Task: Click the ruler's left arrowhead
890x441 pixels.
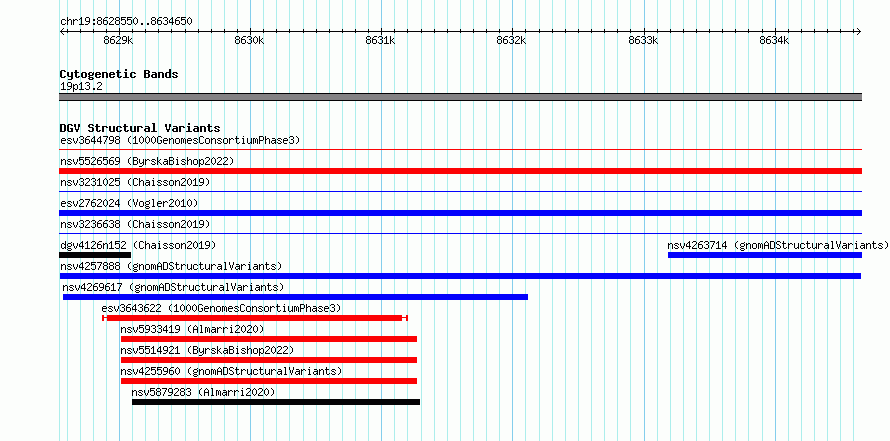Action: [62, 31]
